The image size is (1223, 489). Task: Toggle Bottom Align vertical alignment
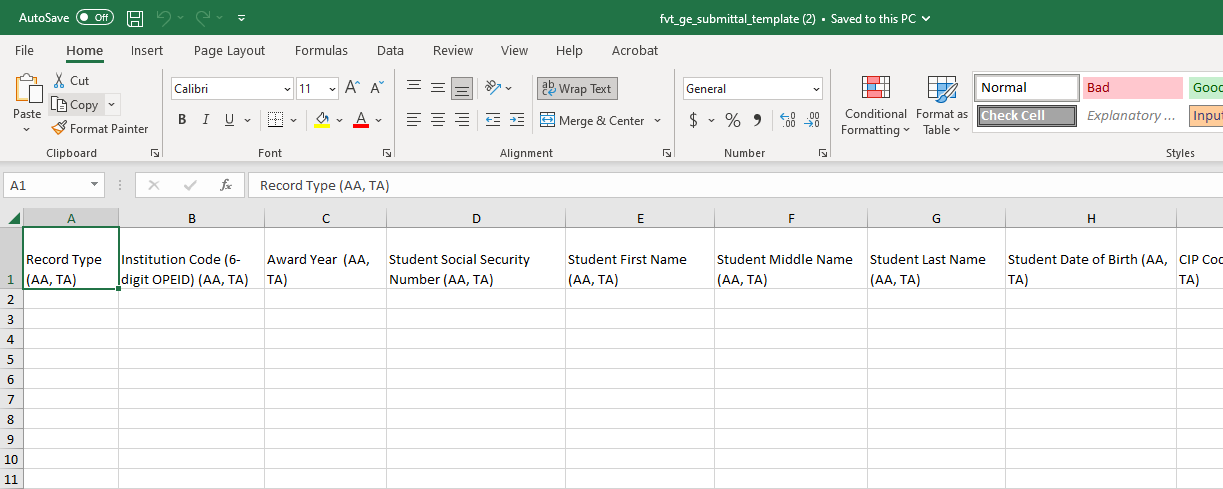(461, 88)
